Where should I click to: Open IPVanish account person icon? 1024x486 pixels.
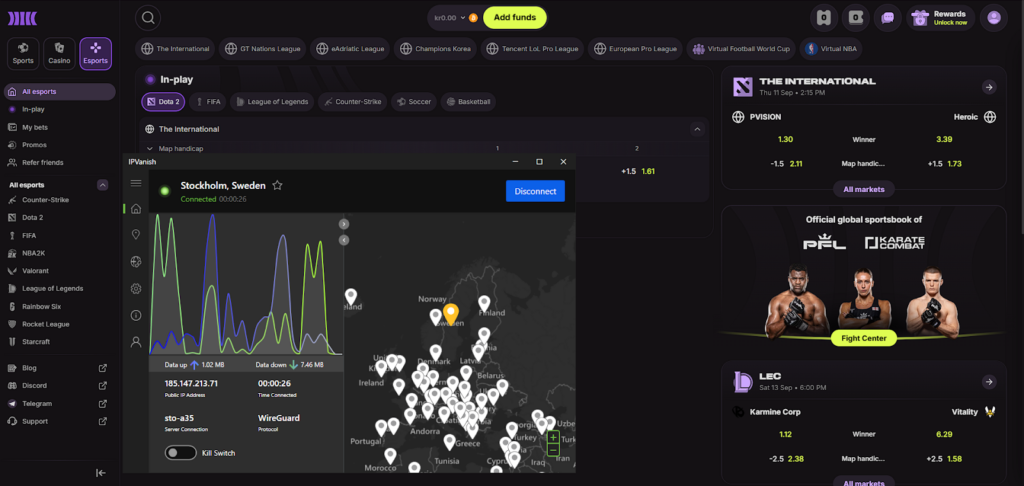pos(136,342)
